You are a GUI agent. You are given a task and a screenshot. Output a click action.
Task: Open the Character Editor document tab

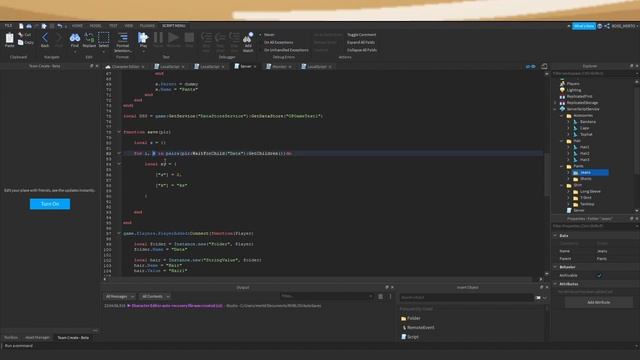(125, 67)
